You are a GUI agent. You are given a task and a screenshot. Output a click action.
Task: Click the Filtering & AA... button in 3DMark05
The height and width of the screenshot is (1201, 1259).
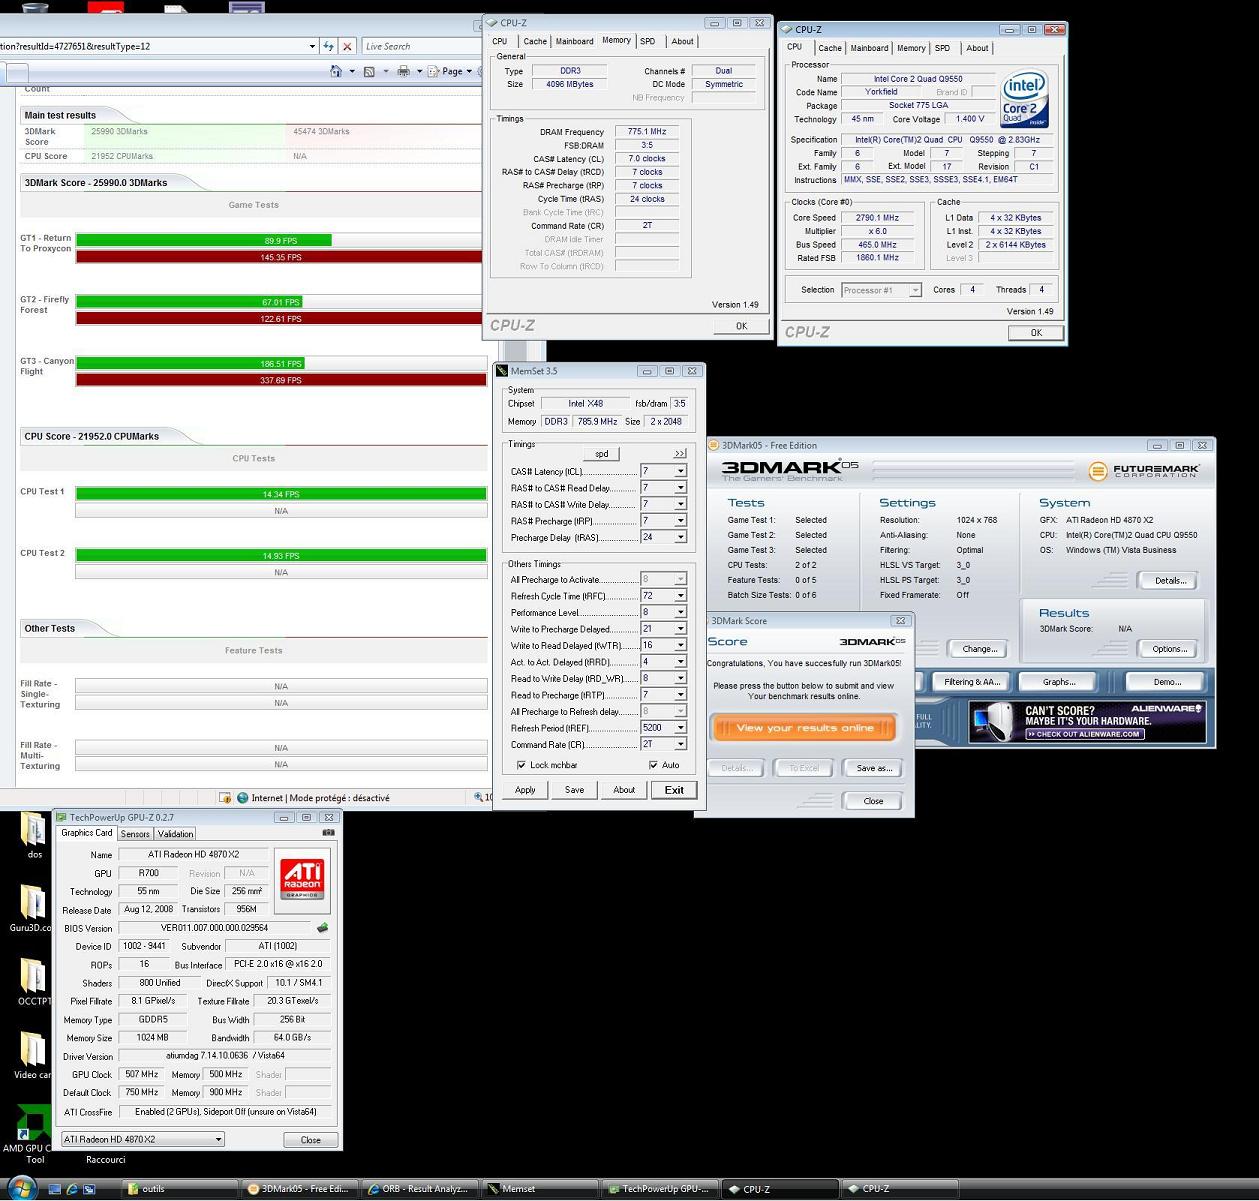[972, 682]
